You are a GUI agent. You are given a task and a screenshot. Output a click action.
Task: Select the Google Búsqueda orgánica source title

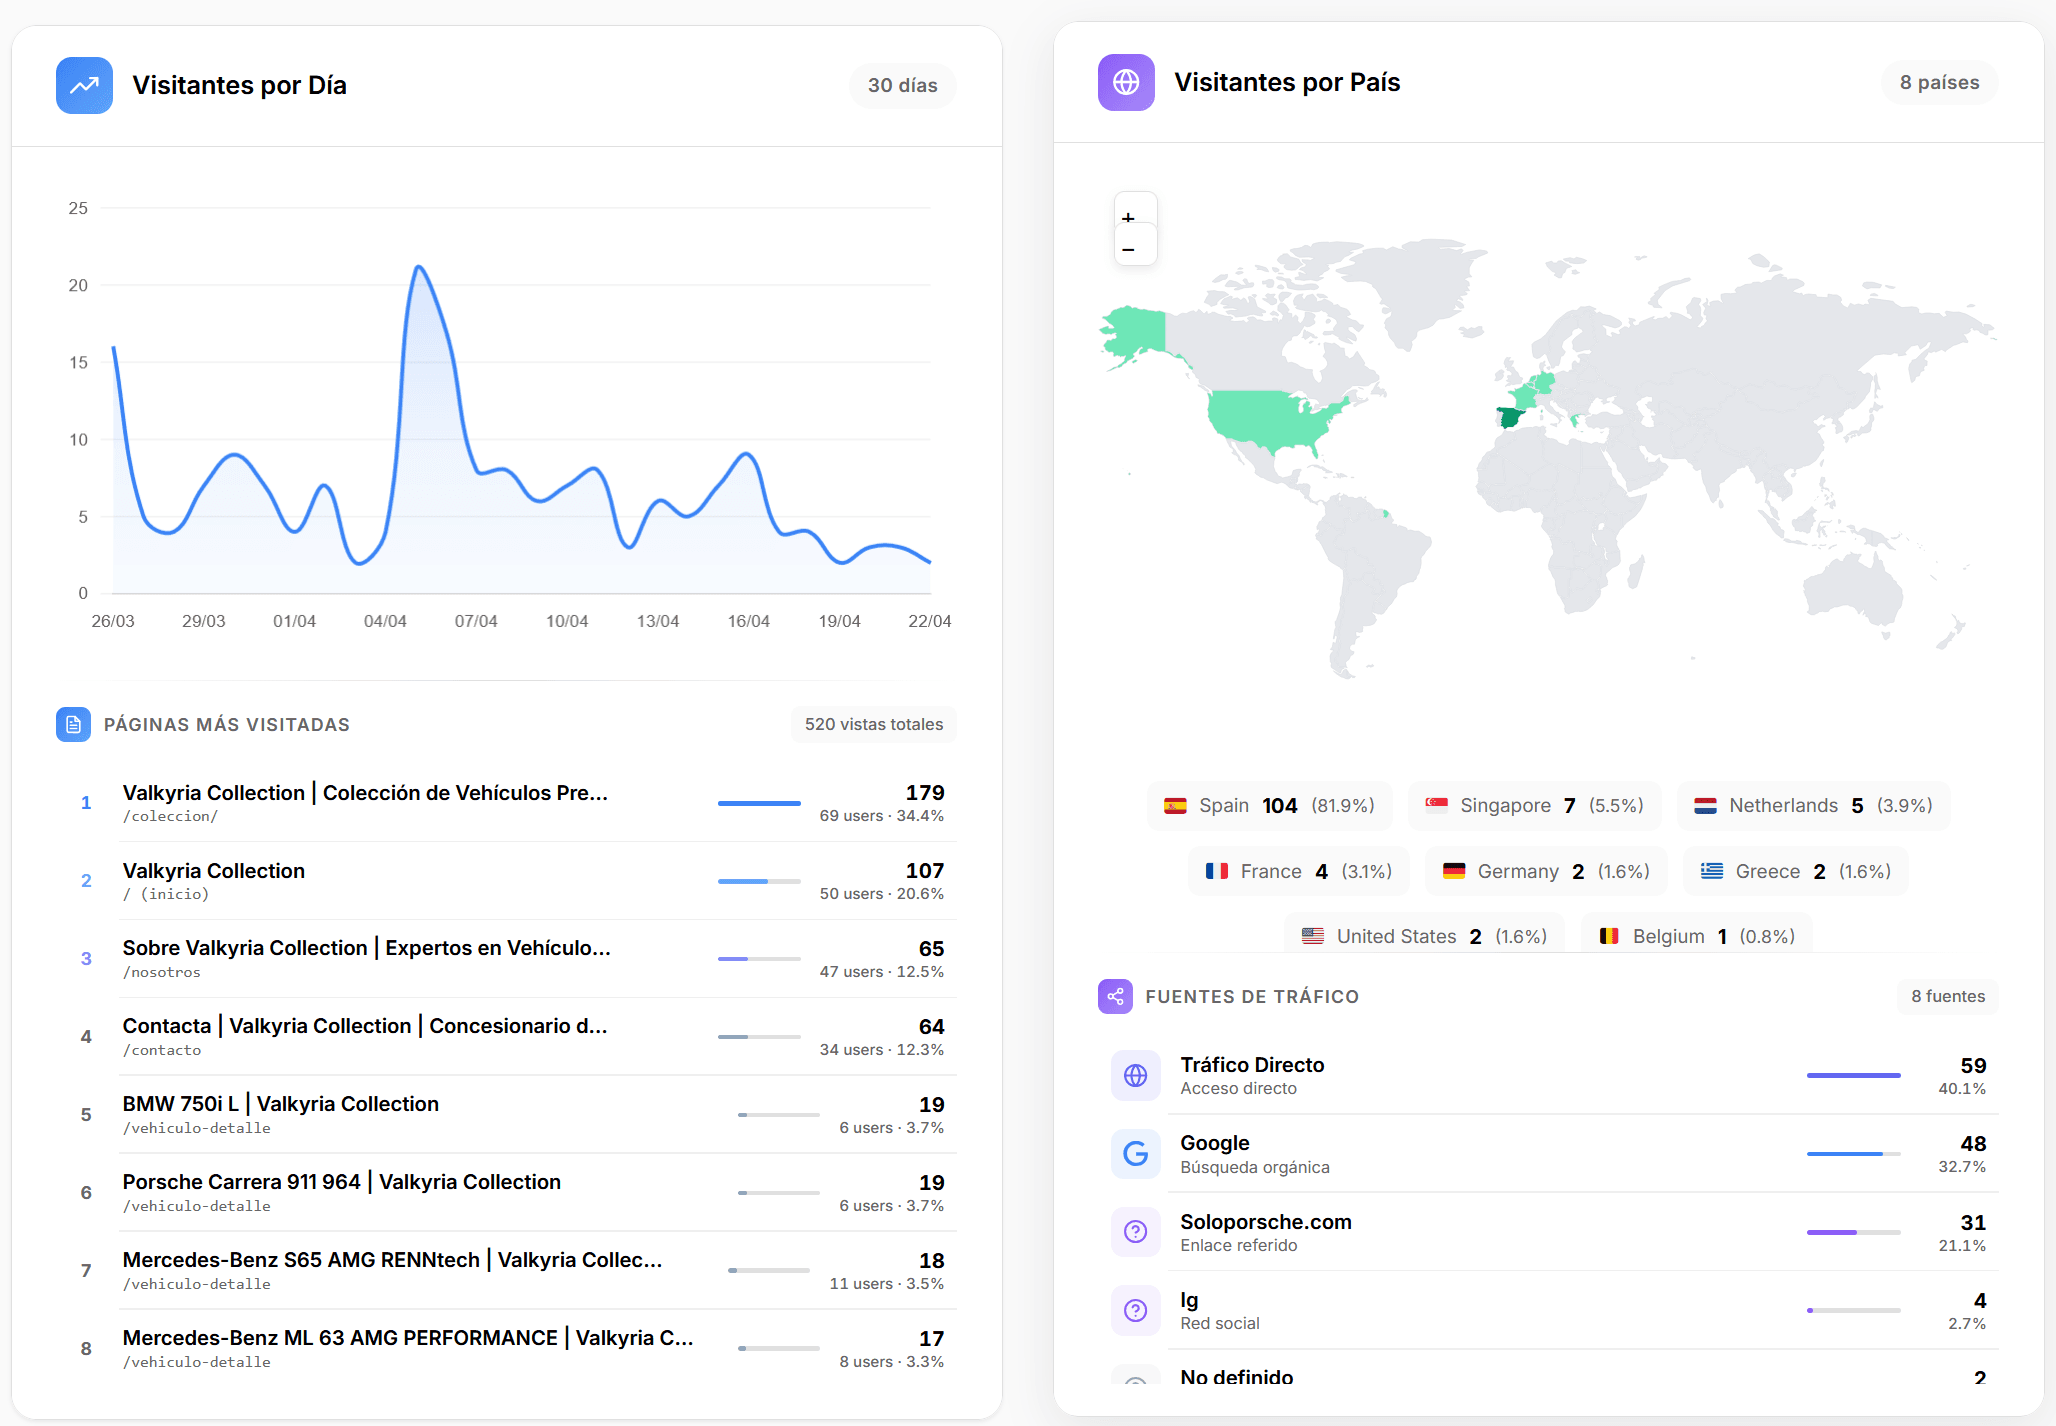tap(1215, 1143)
